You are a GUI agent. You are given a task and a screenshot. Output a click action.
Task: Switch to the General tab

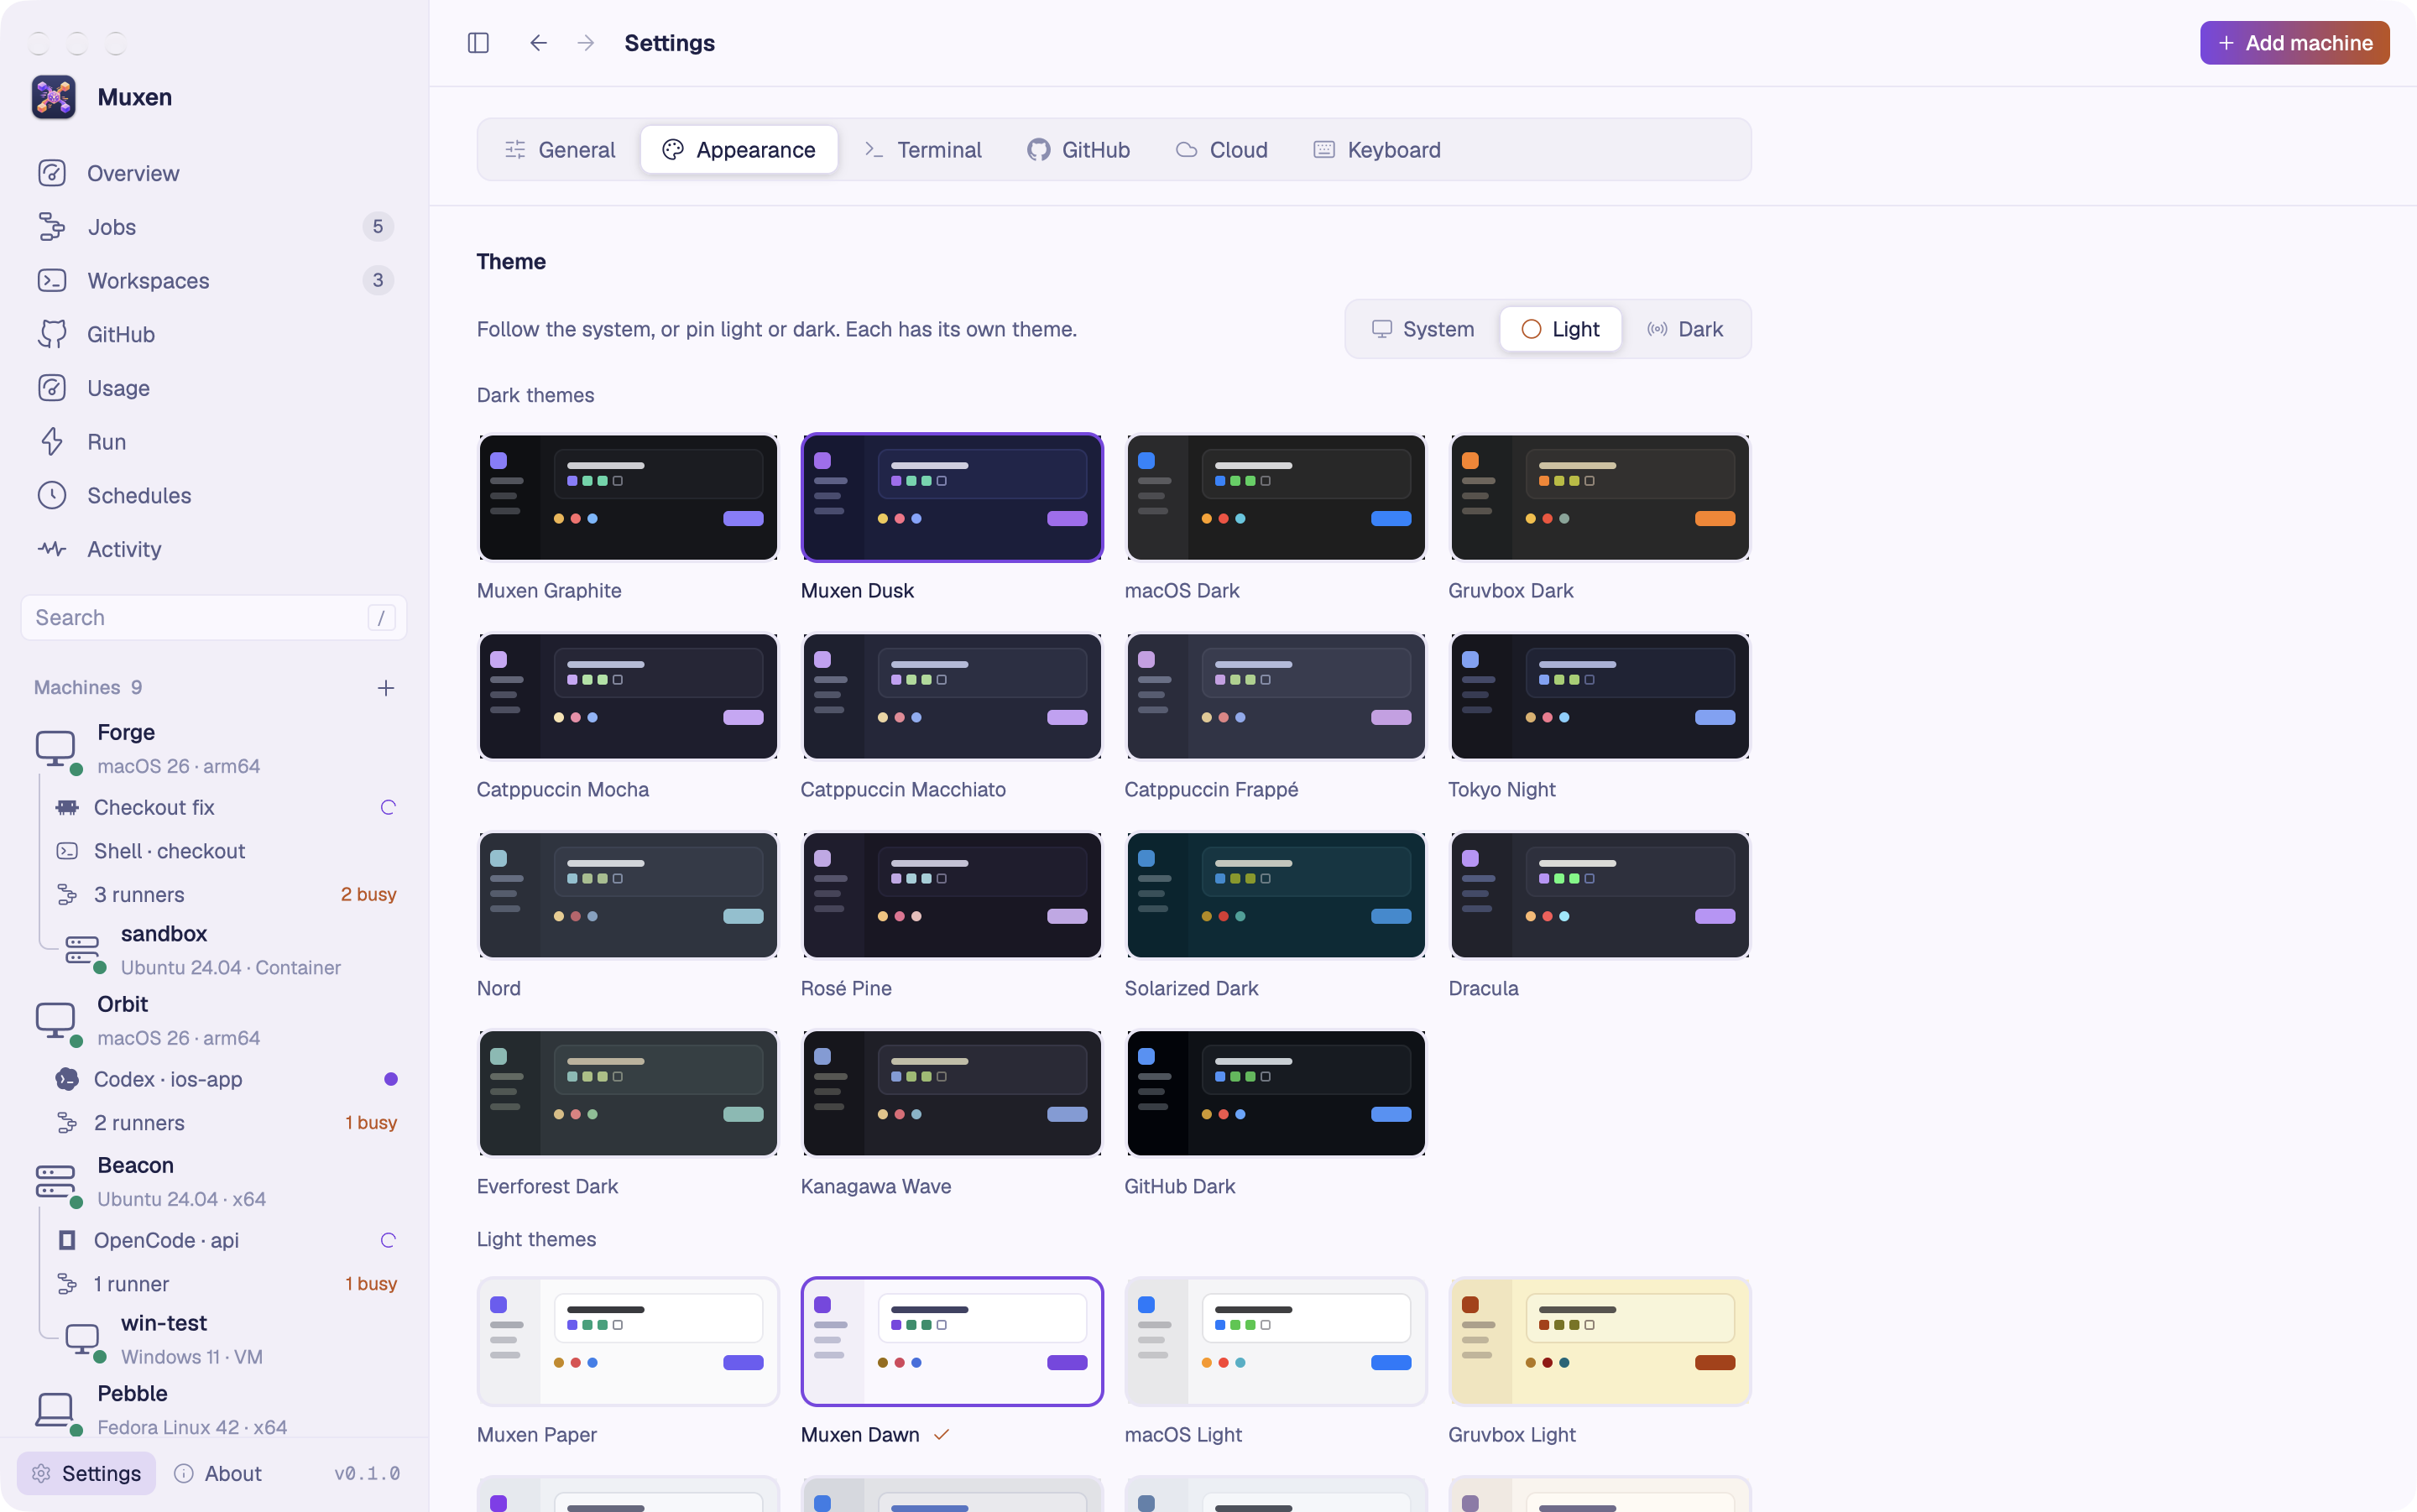(560, 150)
